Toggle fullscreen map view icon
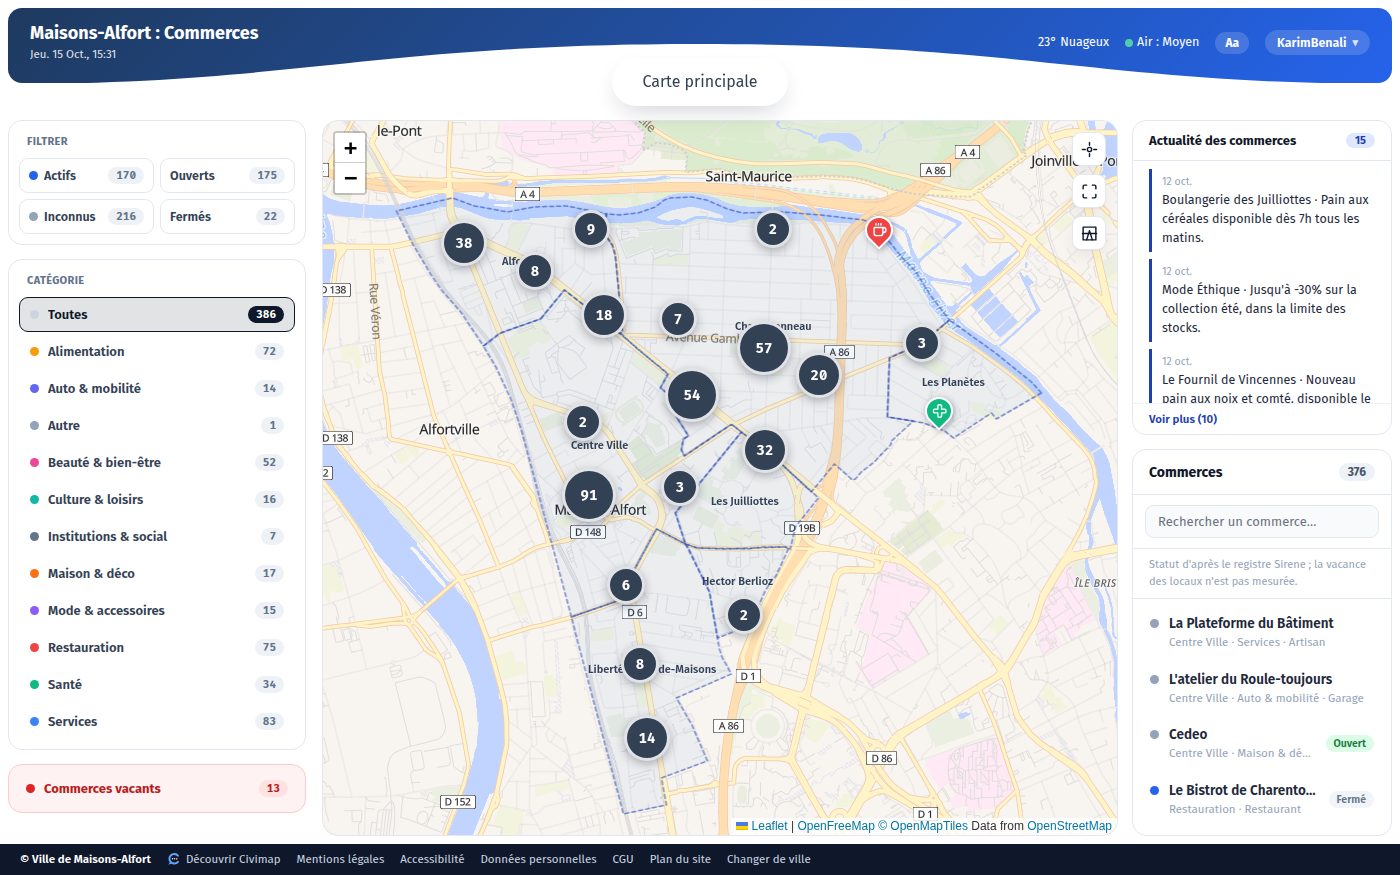This screenshot has height=875, width=1400. coord(1089,191)
